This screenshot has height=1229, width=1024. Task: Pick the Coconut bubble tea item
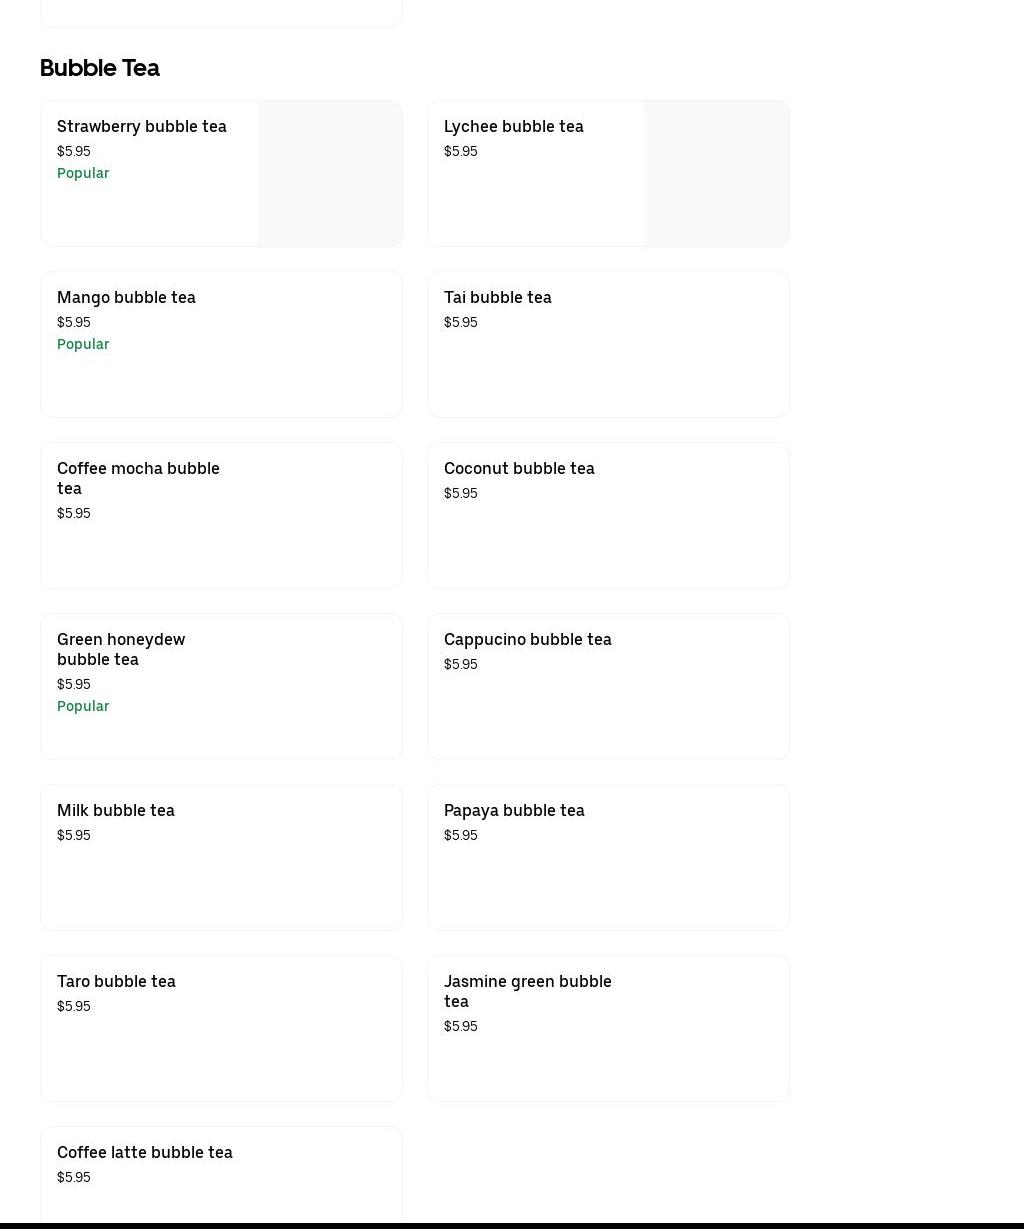[519, 469]
